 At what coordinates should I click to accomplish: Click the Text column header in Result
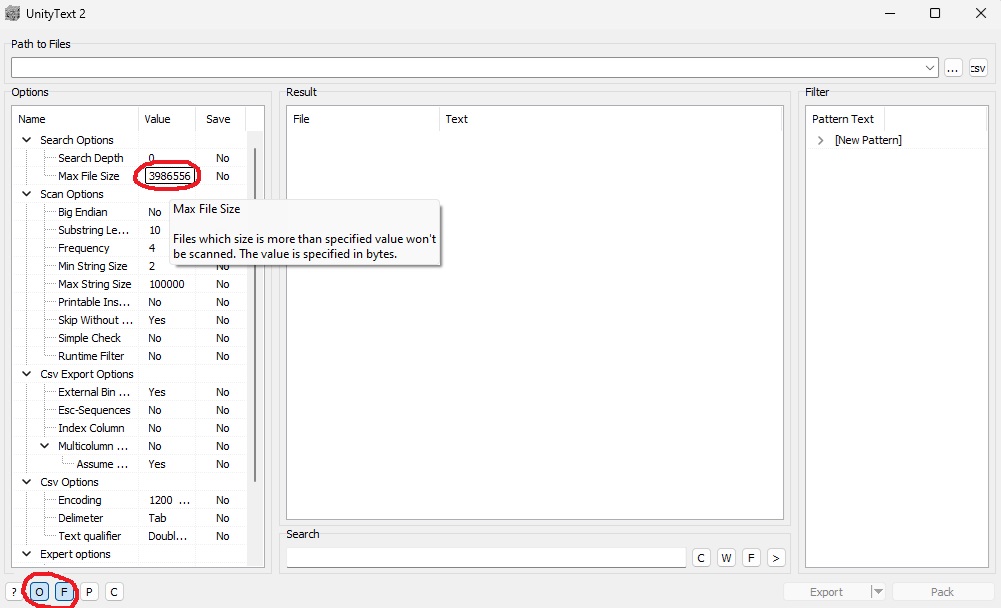[x=610, y=119]
